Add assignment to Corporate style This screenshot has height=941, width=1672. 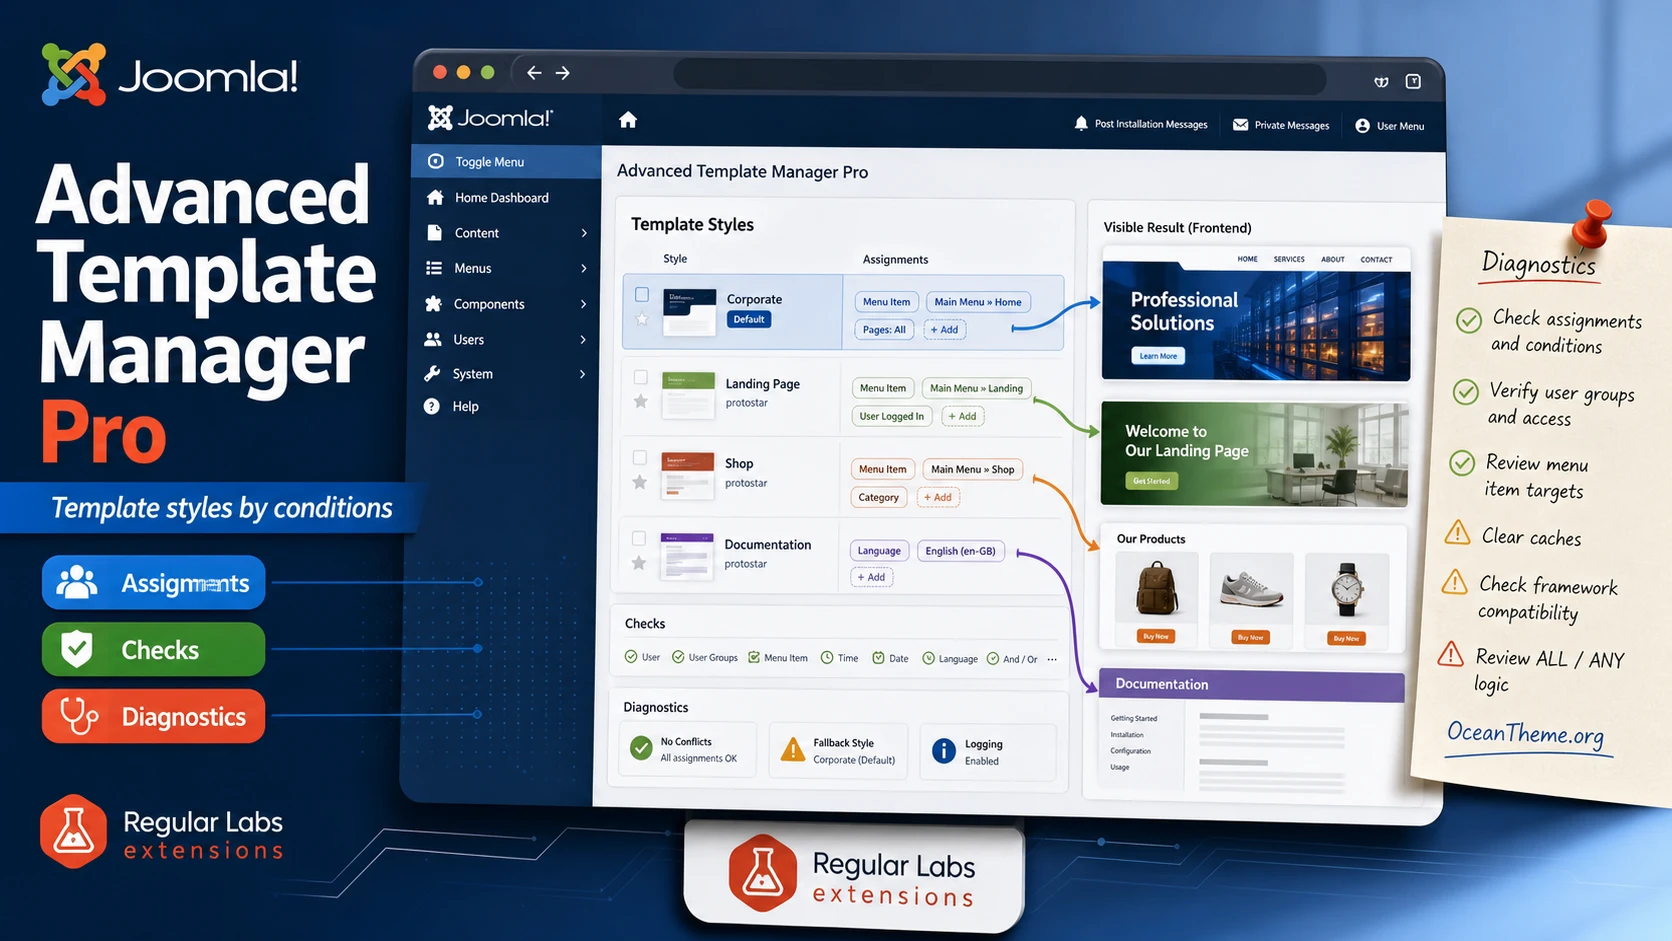click(x=944, y=329)
